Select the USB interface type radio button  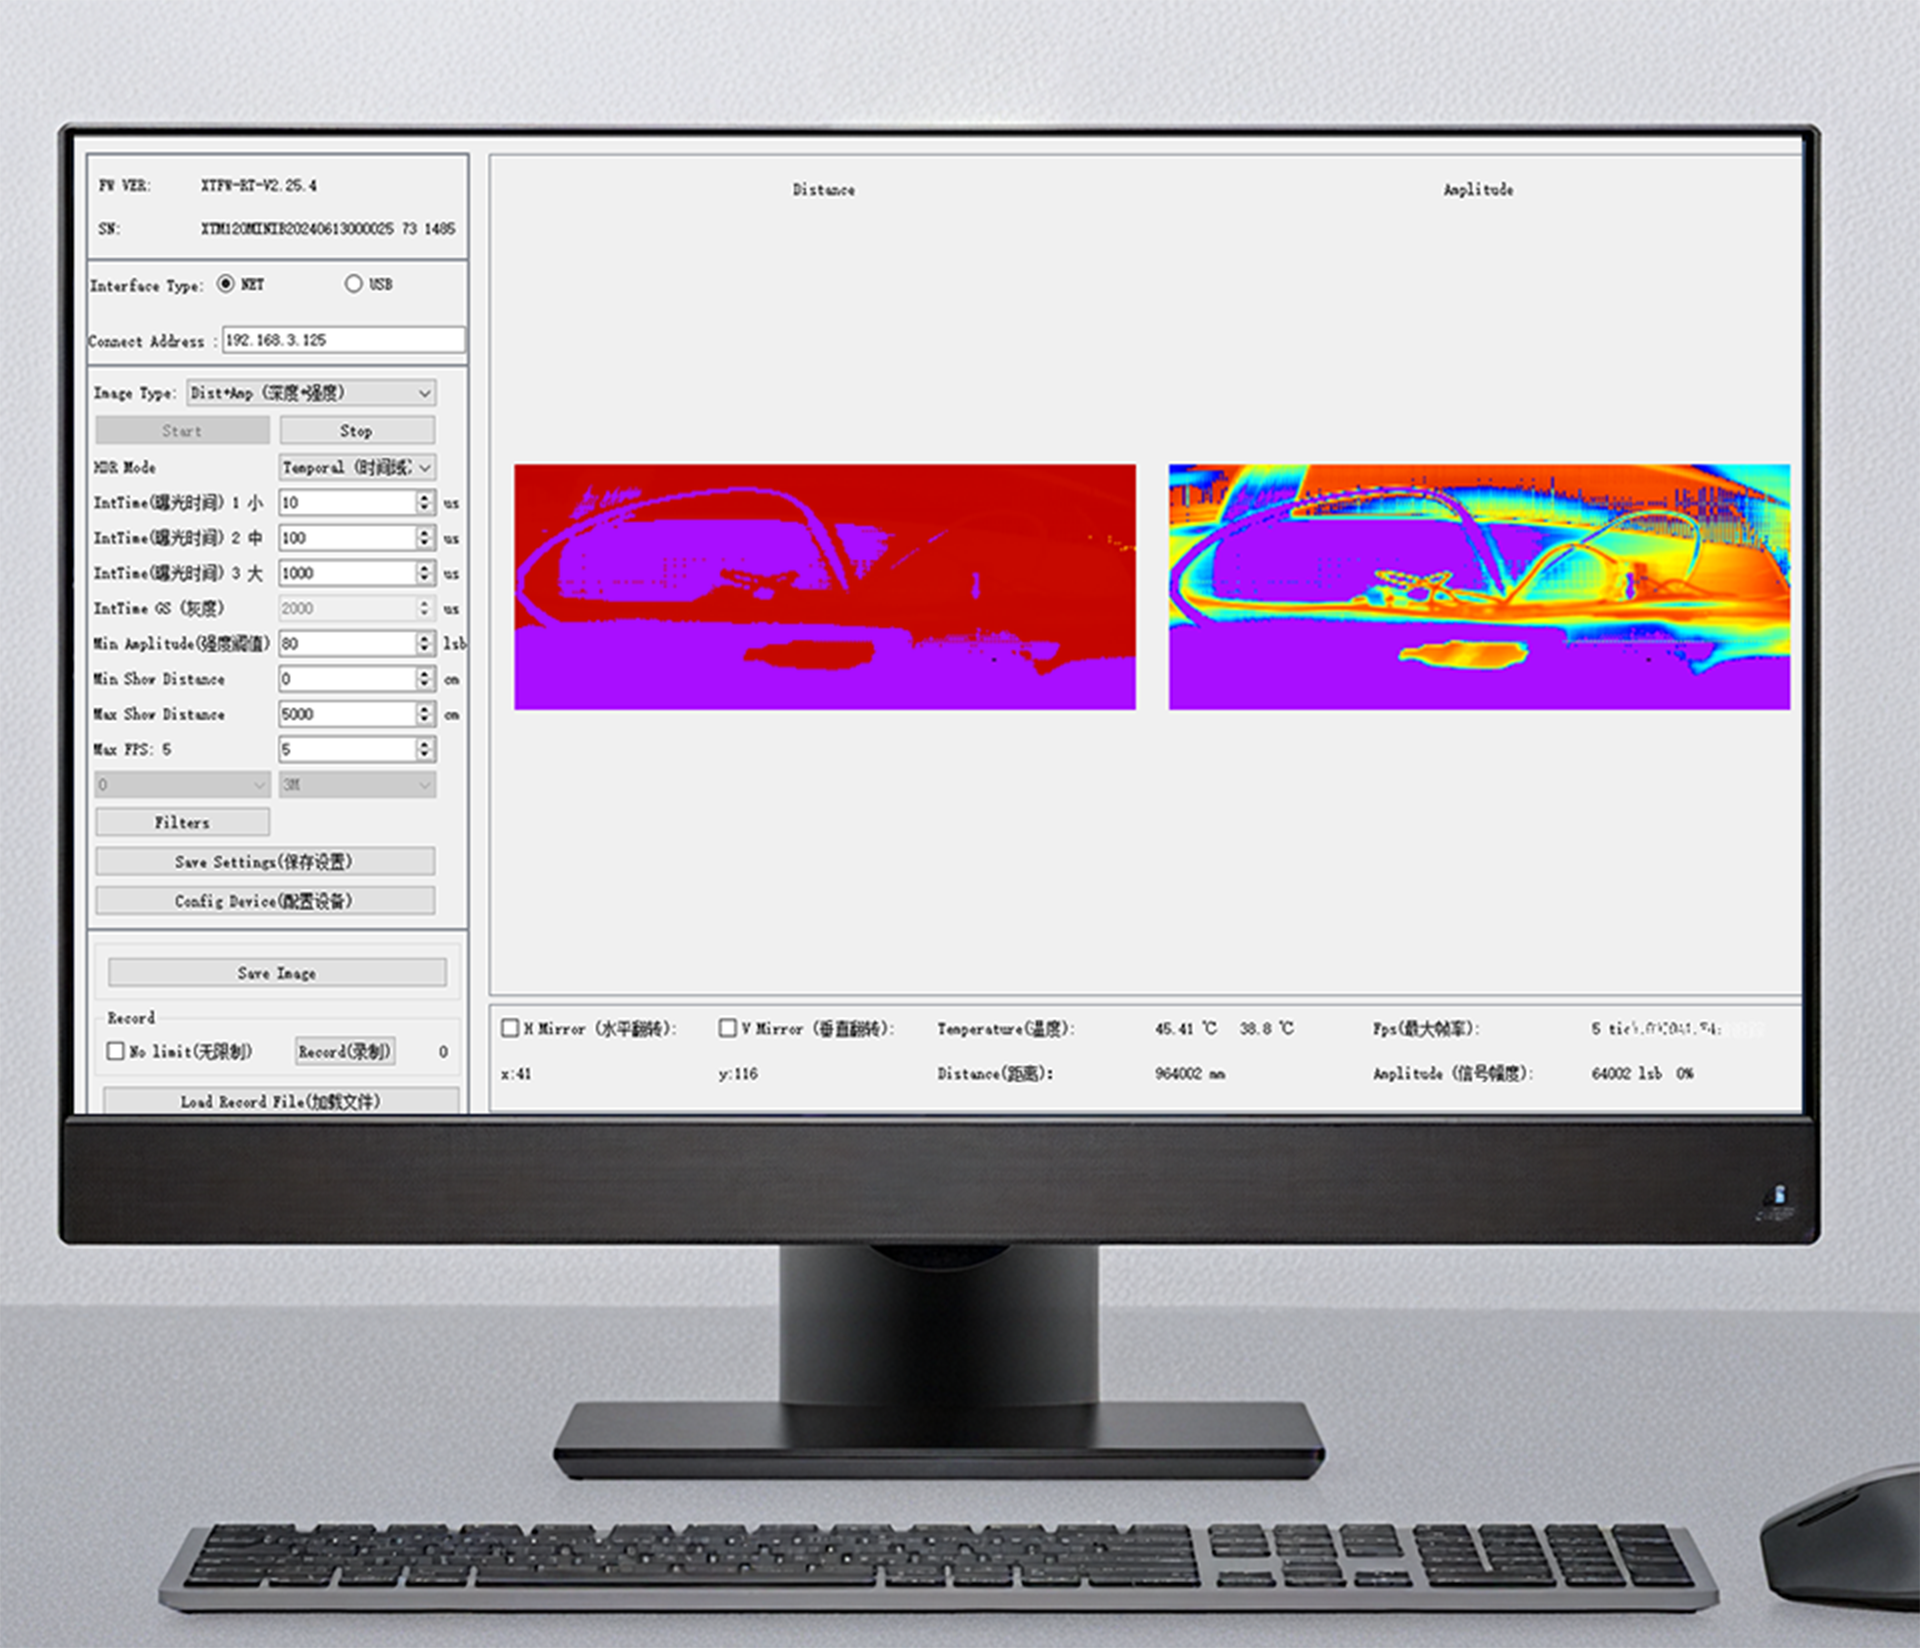[353, 284]
